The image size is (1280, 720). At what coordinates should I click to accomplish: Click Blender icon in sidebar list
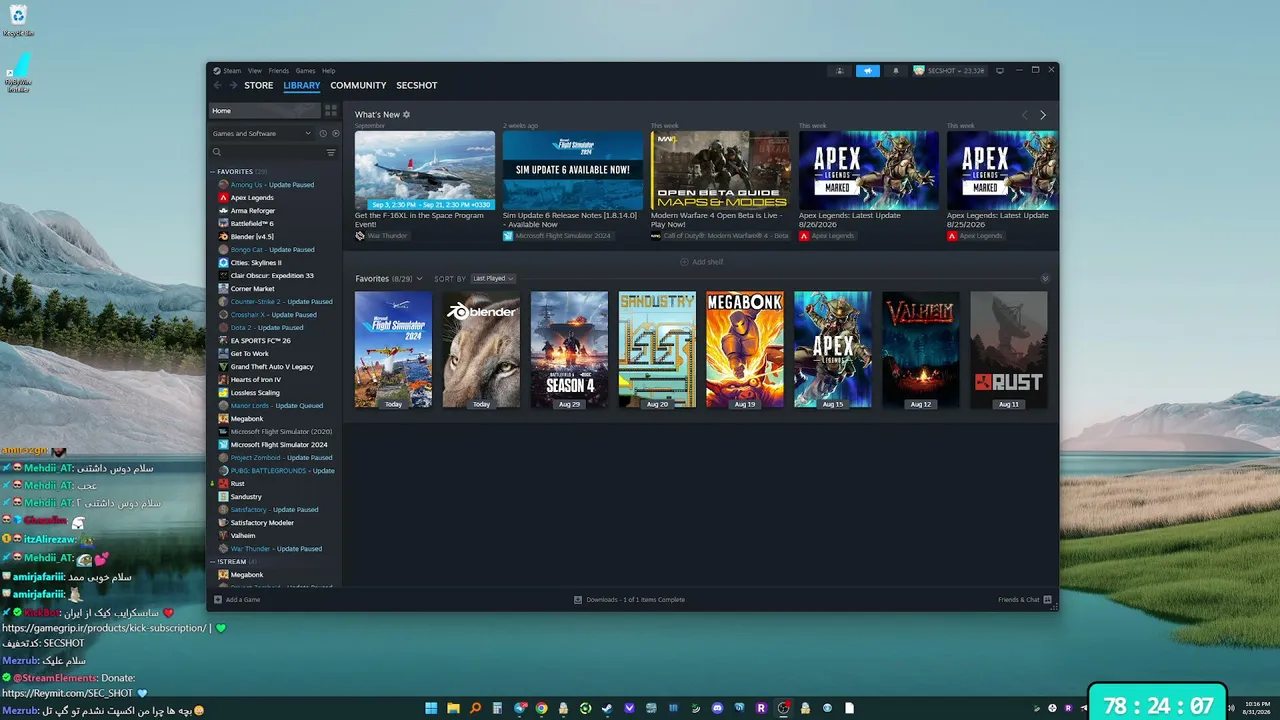pyautogui.click(x=223, y=237)
